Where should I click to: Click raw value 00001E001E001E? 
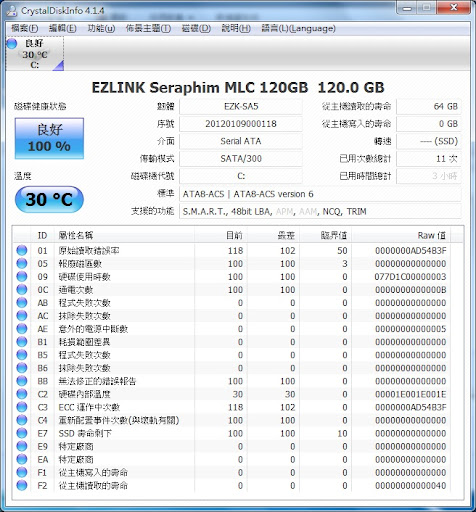point(410,394)
